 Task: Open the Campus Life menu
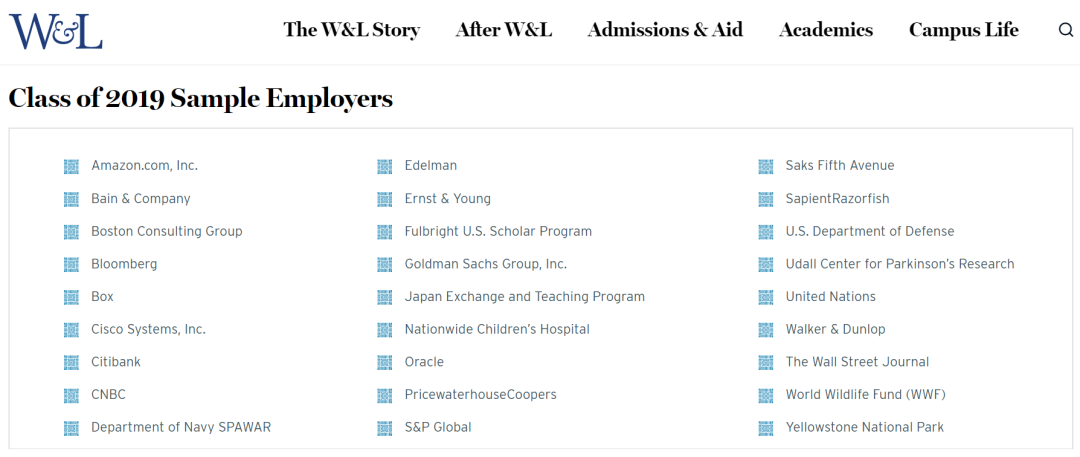[x=964, y=30]
